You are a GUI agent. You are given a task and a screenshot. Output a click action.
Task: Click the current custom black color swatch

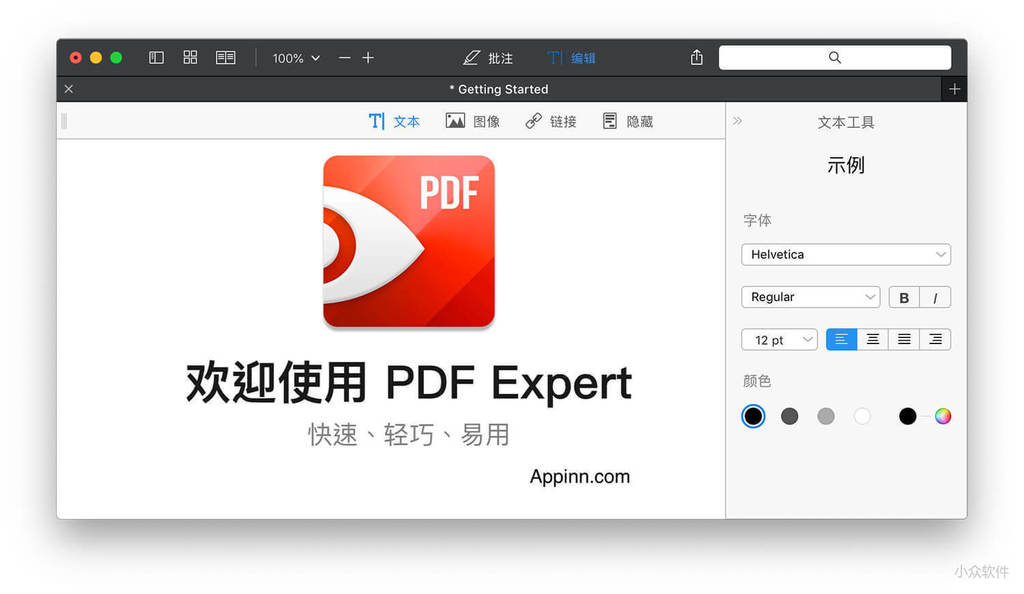(x=908, y=416)
